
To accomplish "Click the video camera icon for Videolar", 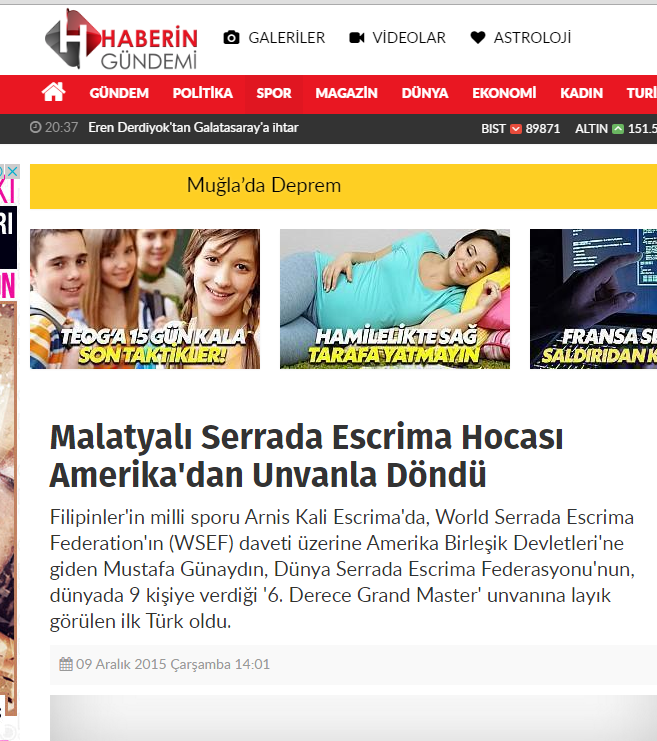I will tap(357, 38).
